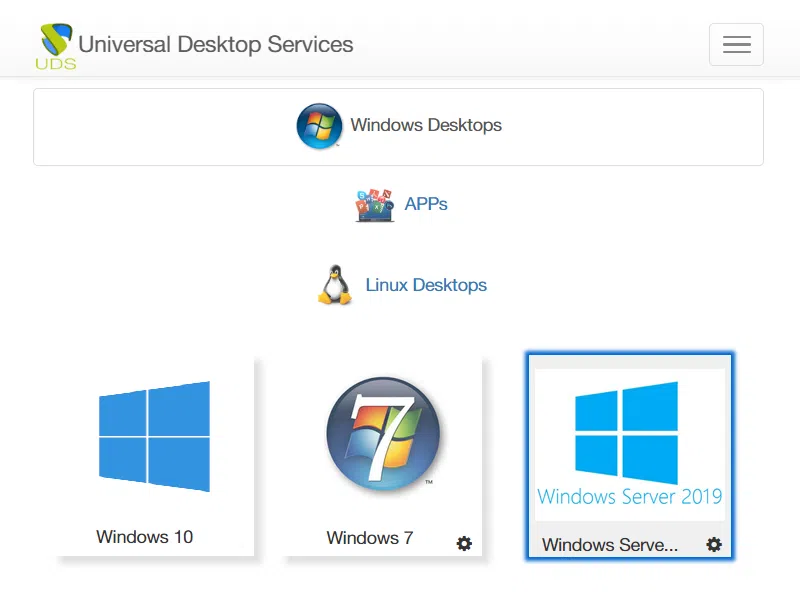
Task: Click the APPs colorful applications icon
Action: pyautogui.click(x=374, y=205)
